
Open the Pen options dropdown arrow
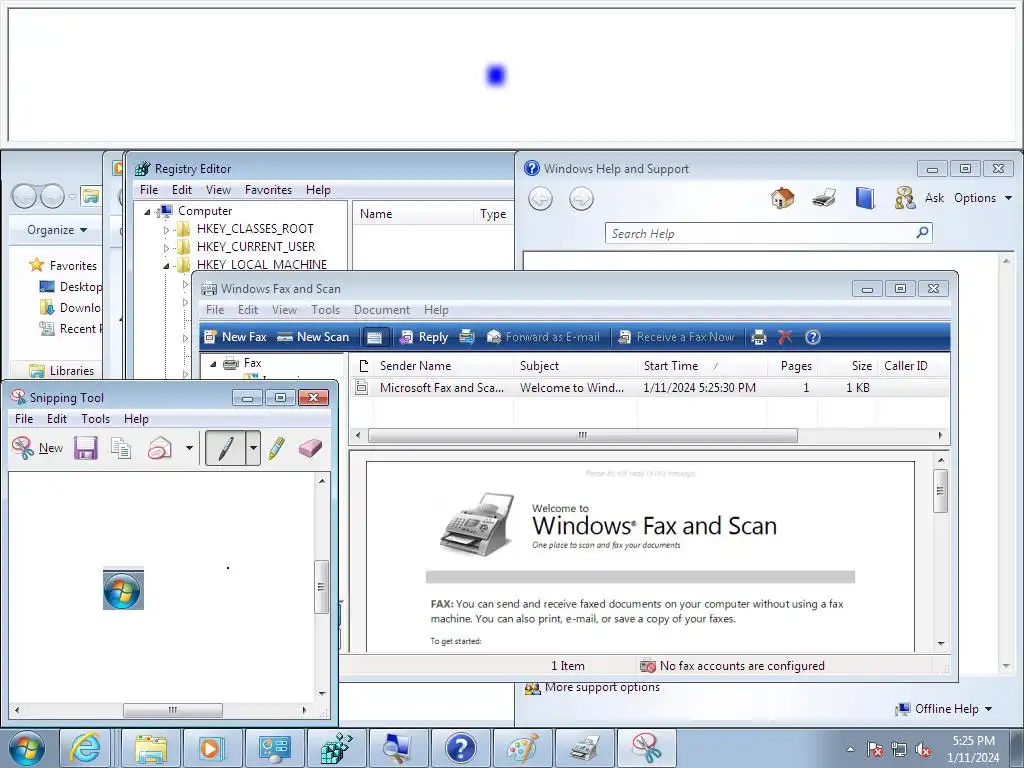coord(253,448)
